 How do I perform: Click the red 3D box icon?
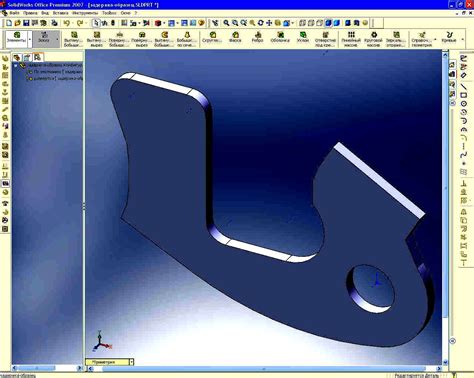point(158,23)
